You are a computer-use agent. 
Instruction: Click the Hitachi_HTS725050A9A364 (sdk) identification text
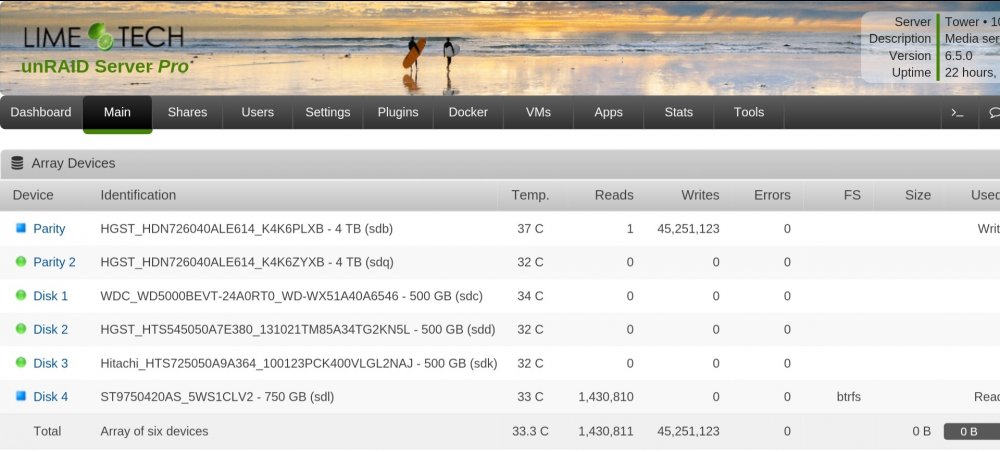click(299, 363)
